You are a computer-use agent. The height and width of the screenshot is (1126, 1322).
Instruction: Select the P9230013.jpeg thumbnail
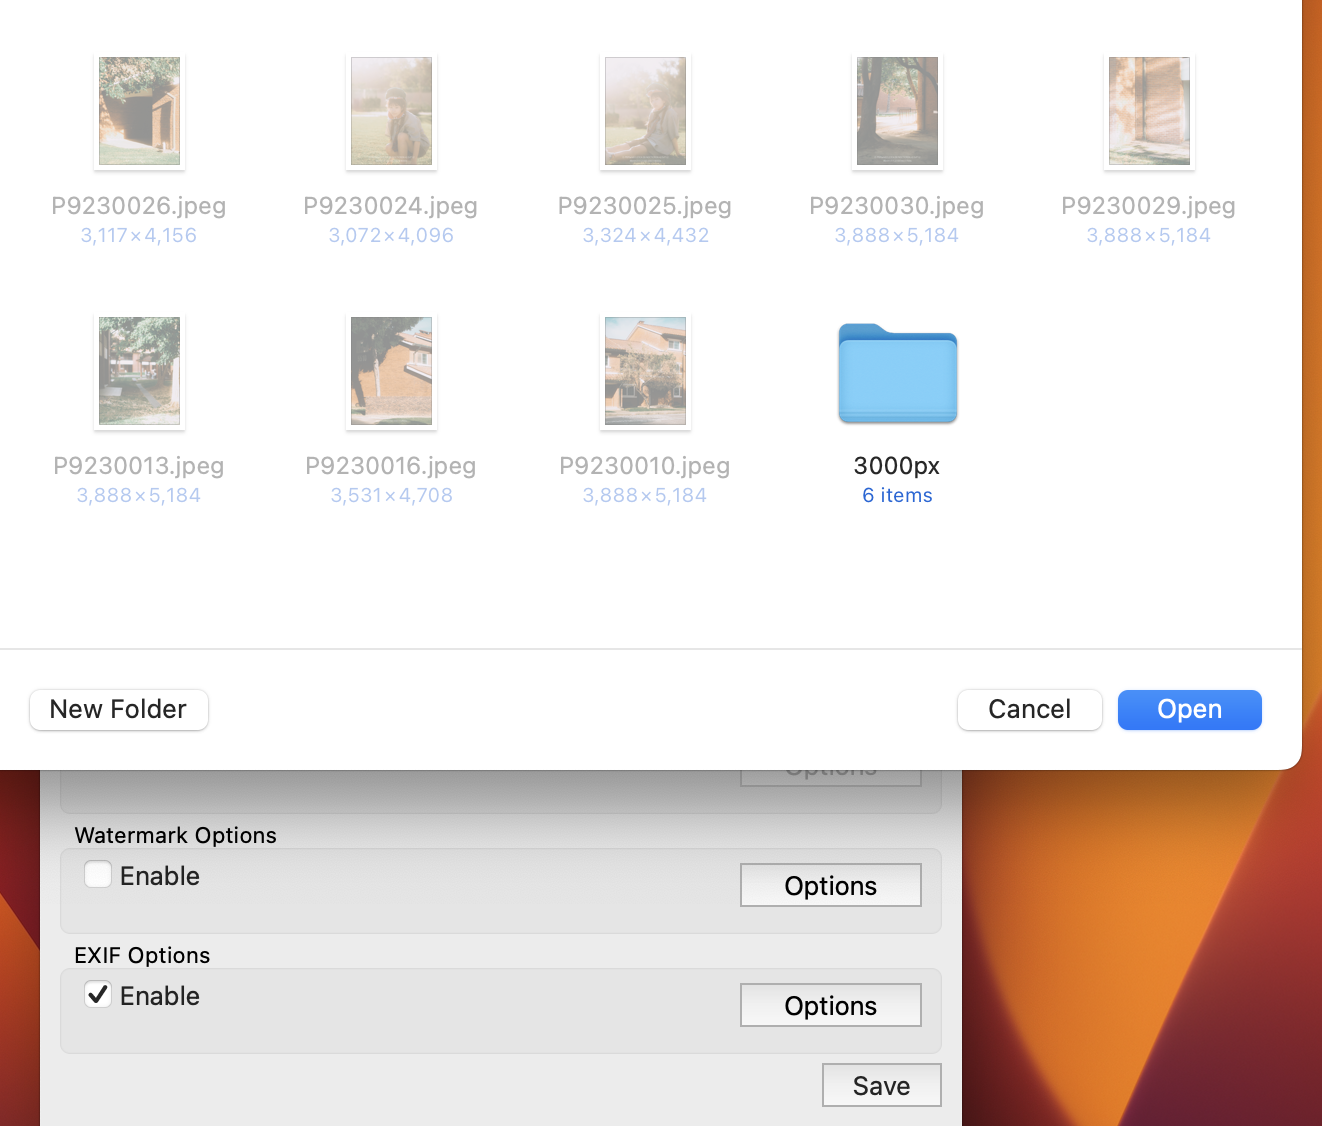[139, 371]
